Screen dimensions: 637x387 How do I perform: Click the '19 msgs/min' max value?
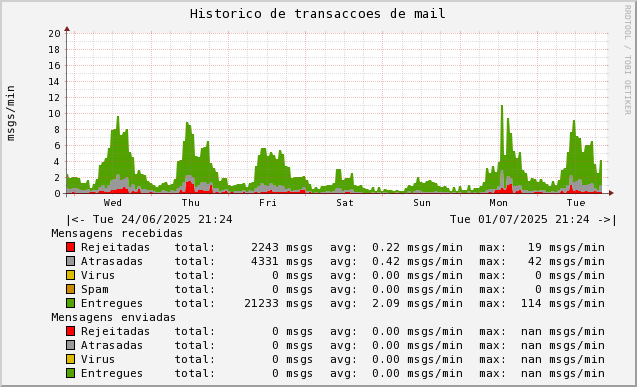[566, 247]
